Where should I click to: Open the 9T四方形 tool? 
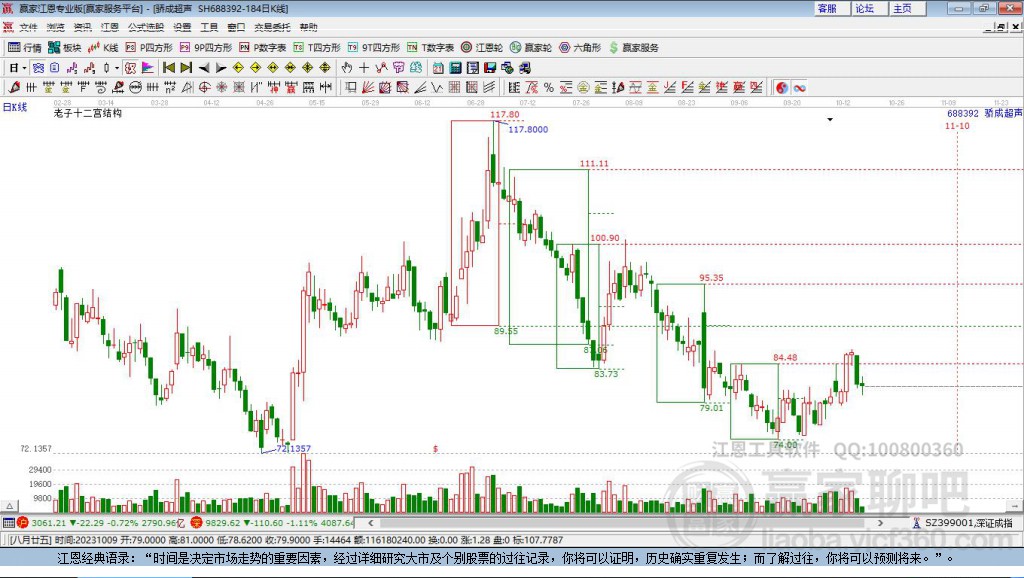pyautogui.click(x=374, y=48)
